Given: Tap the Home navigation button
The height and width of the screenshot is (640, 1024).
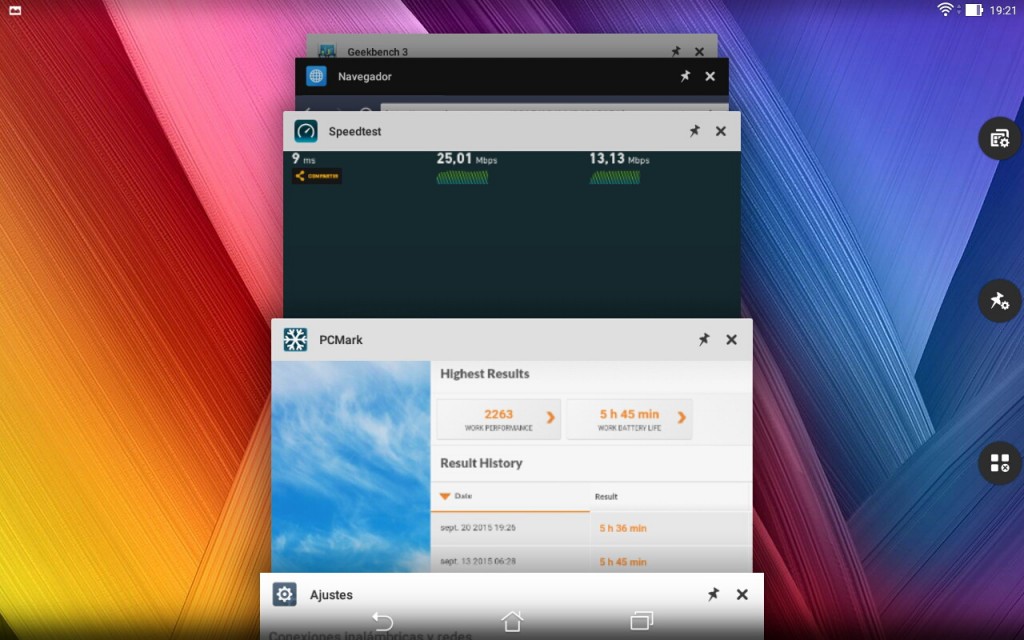Looking at the screenshot, I should click(x=512, y=621).
